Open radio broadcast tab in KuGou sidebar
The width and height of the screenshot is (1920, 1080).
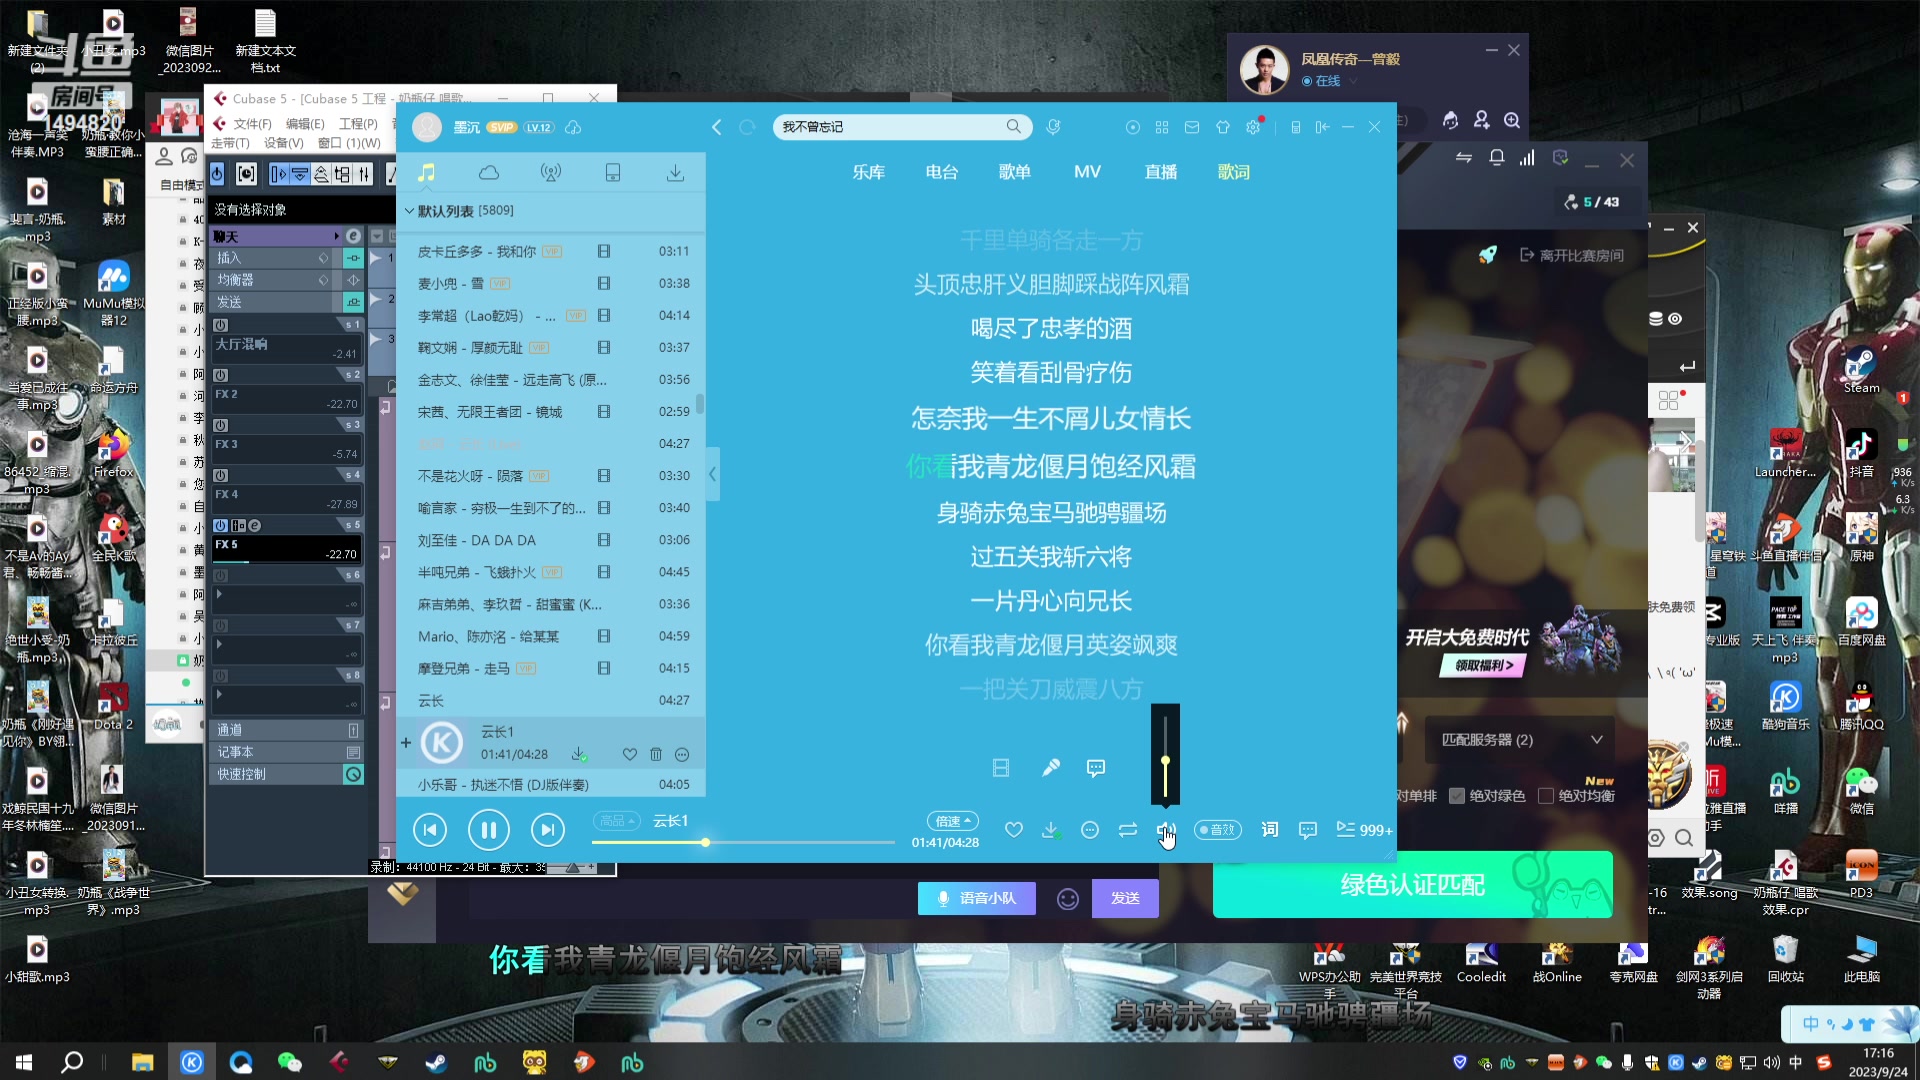(x=551, y=173)
